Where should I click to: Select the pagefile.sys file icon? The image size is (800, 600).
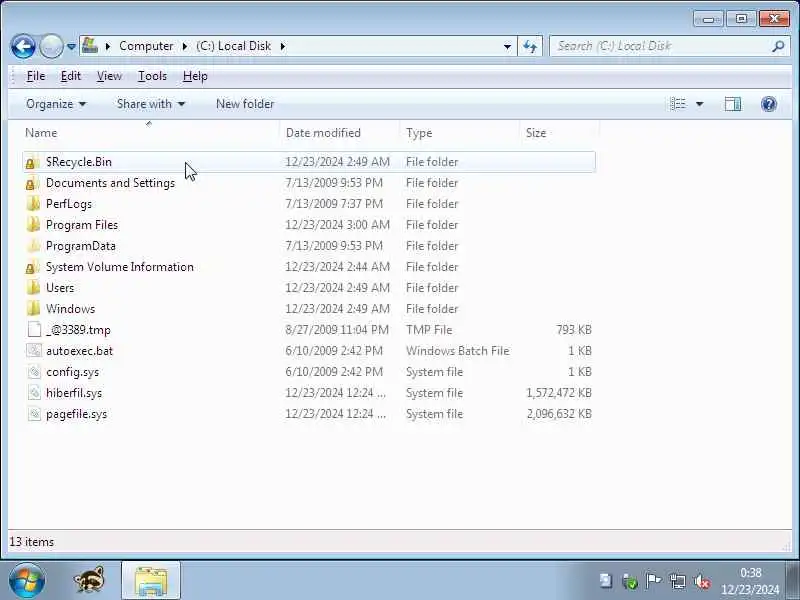[34, 414]
